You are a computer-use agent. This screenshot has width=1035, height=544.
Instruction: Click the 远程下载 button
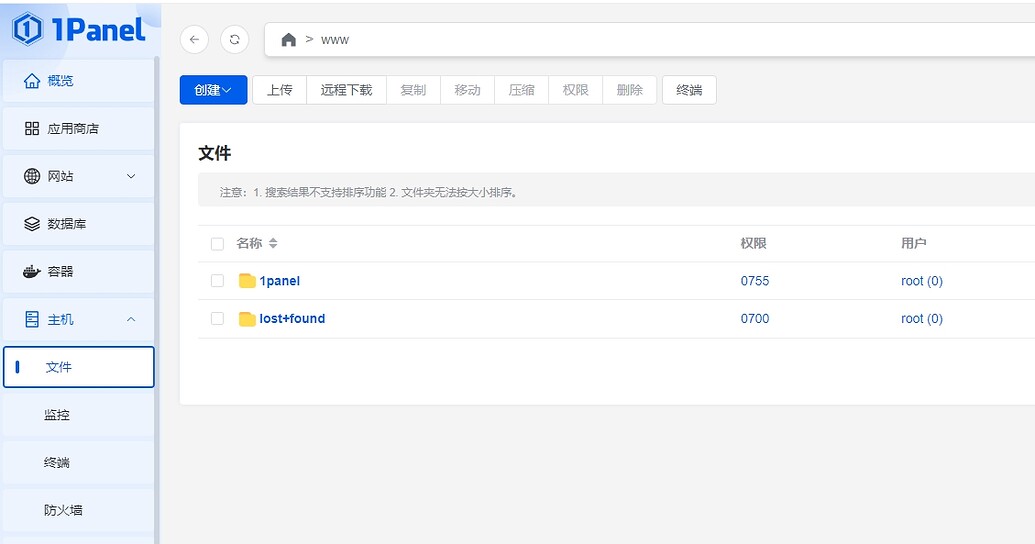point(347,90)
